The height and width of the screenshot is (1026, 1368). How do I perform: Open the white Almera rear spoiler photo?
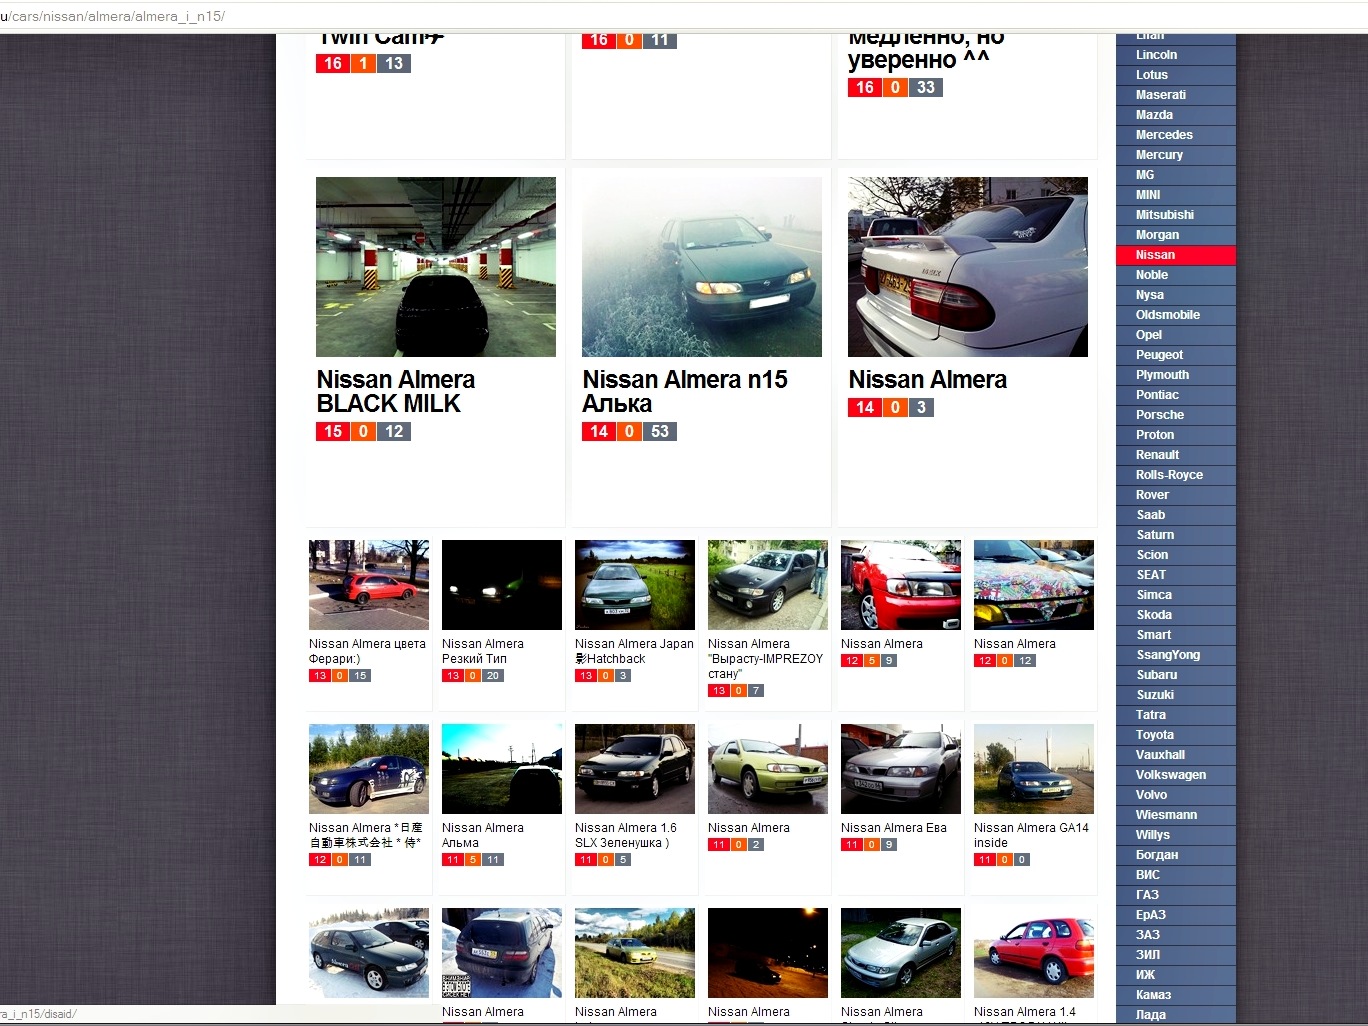968,267
